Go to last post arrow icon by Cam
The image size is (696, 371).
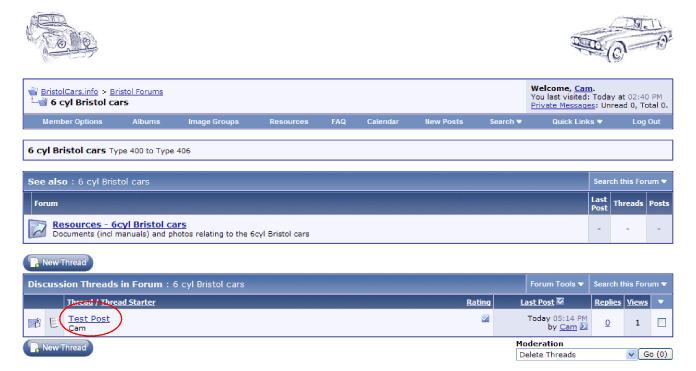tap(584, 327)
